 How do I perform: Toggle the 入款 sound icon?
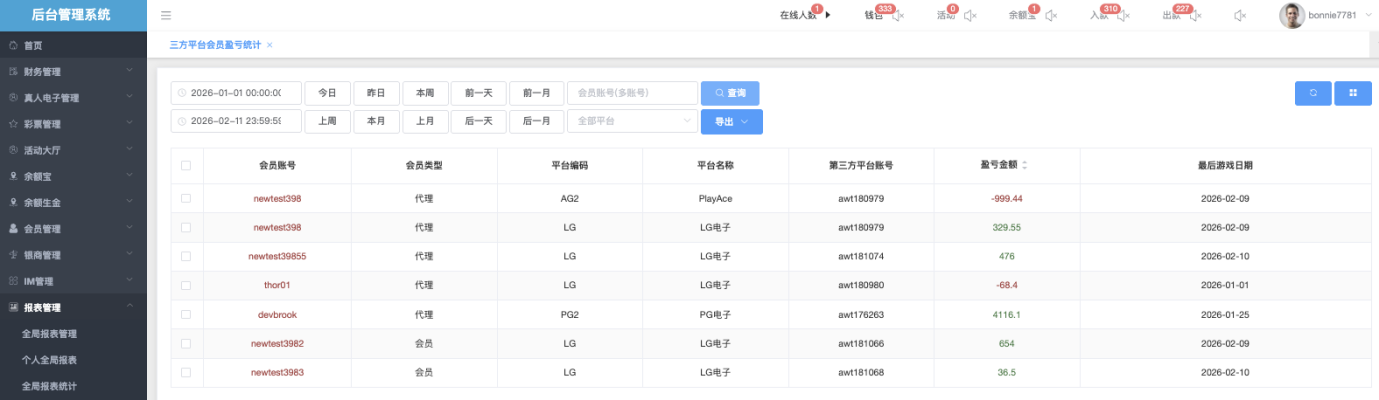coord(1125,15)
